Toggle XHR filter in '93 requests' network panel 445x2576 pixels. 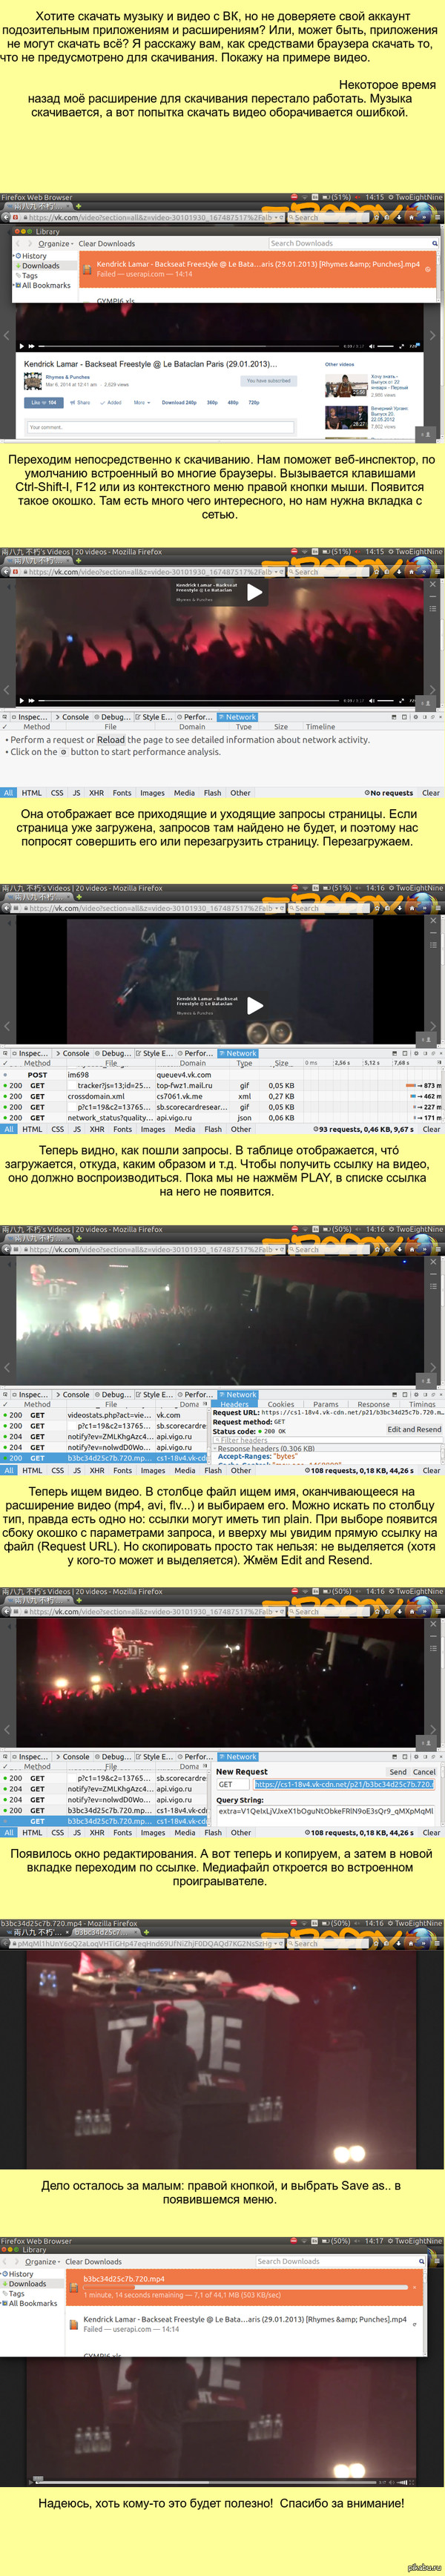(x=97, y=1129)
